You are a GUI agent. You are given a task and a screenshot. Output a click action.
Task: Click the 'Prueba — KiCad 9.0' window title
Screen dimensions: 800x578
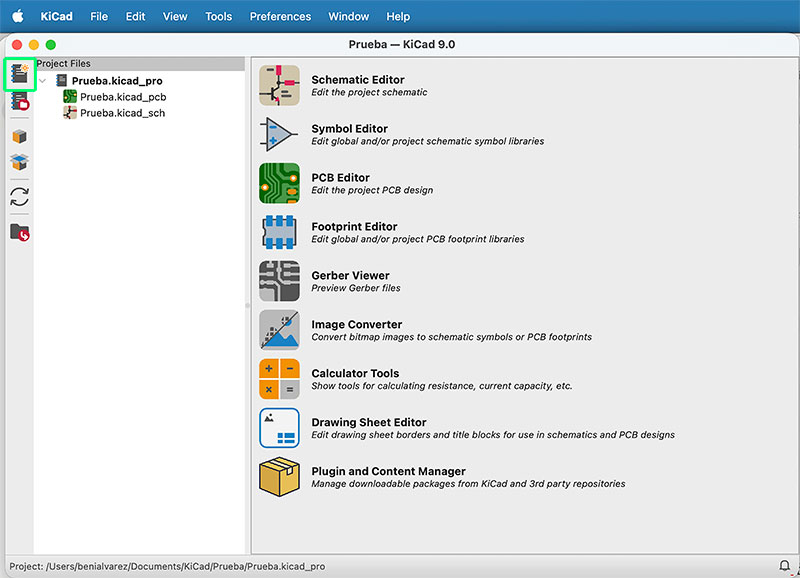pos(402,44)
